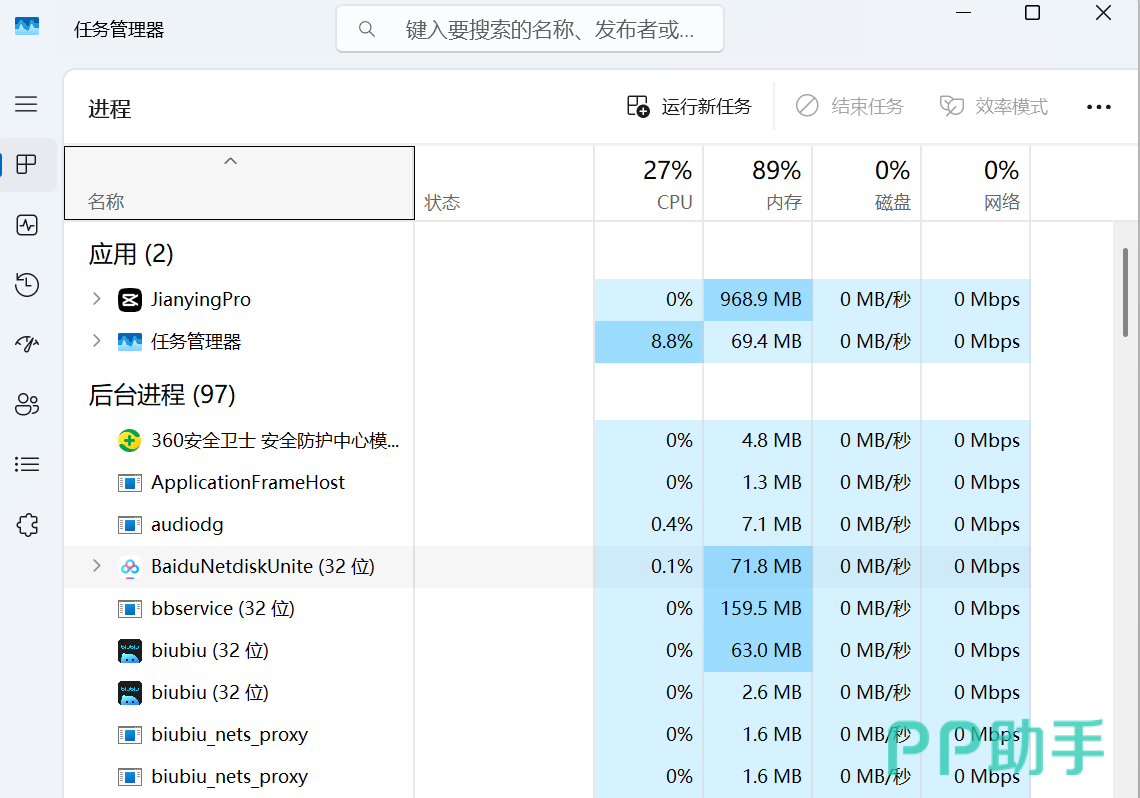Open the more options ellipsis menu
This screenshot has width=1140, height=798.
[1099, 107]
